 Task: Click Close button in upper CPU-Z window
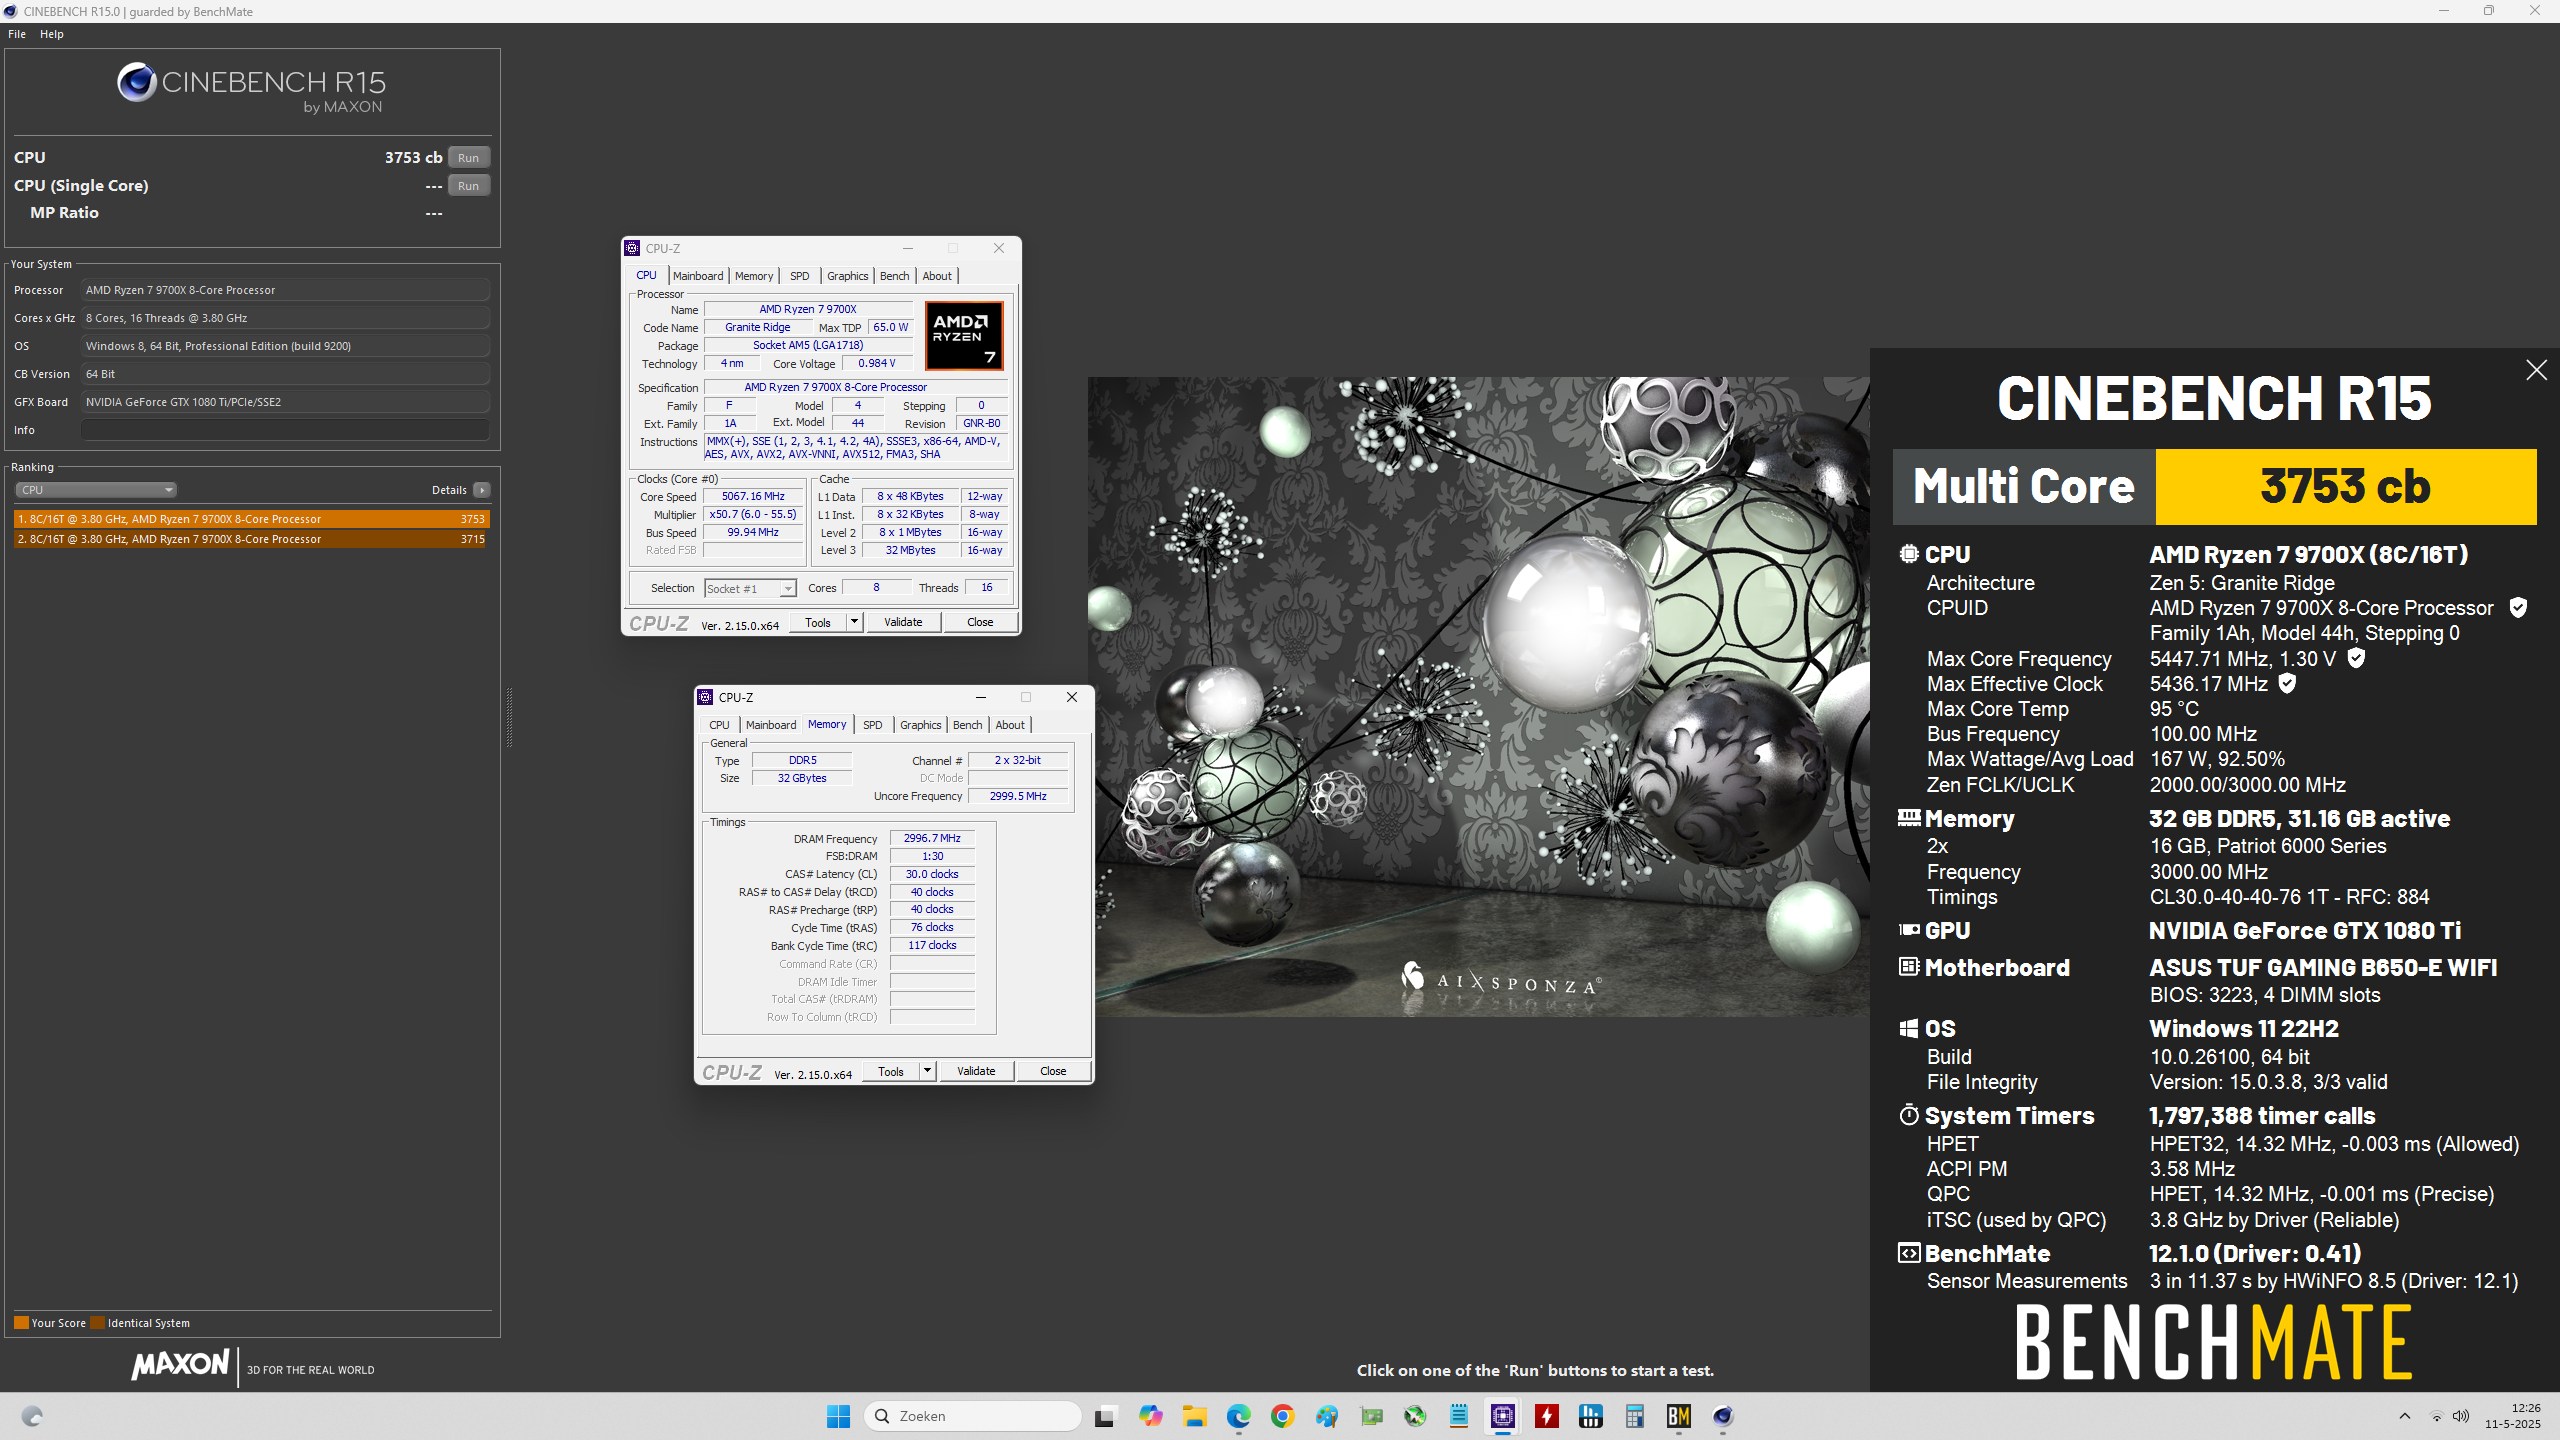tap(980, 623)
